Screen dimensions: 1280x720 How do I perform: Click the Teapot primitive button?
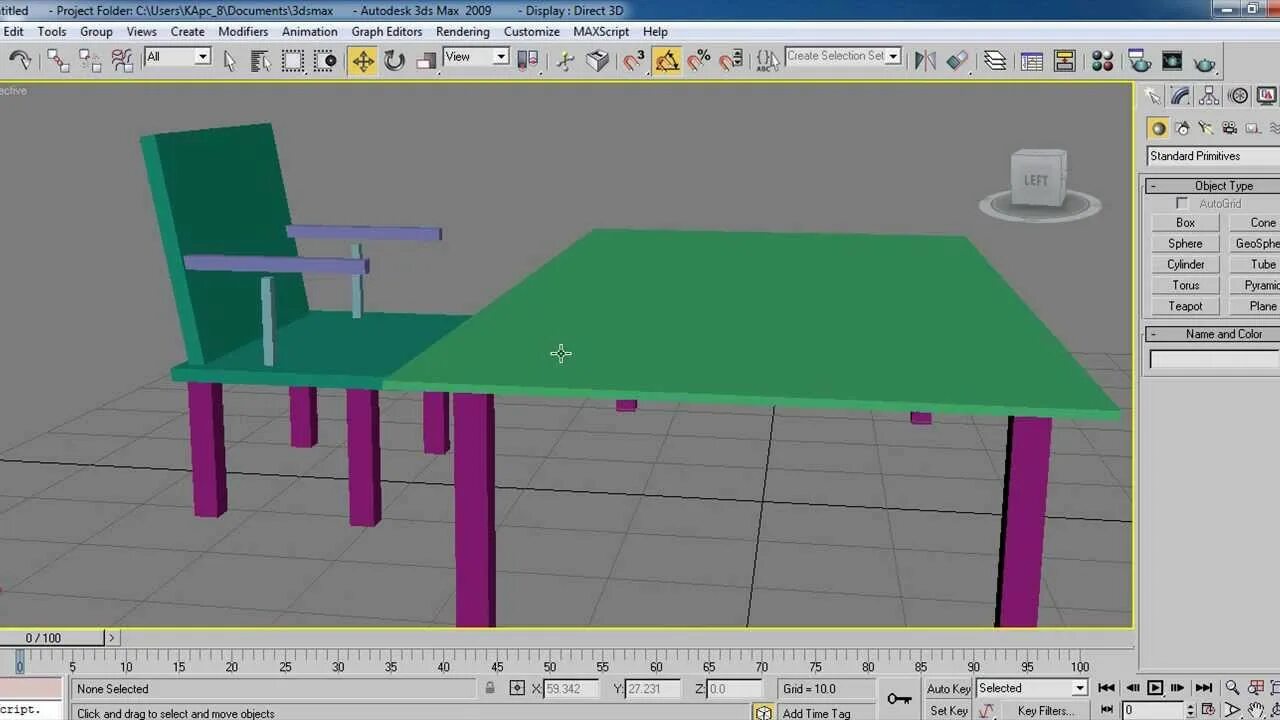point(1185,306)
